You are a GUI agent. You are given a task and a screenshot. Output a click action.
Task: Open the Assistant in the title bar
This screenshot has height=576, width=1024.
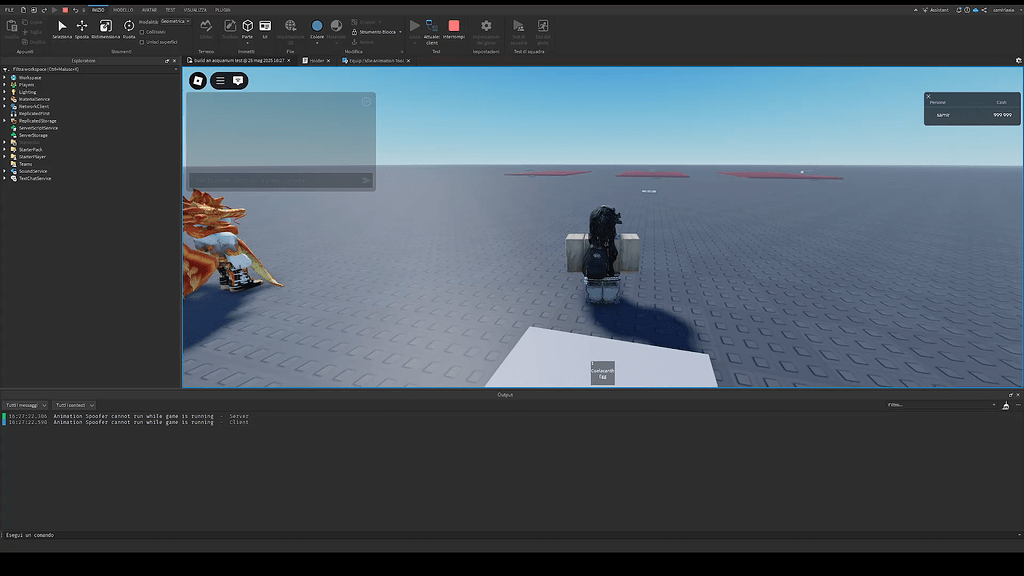pos(938,9)
